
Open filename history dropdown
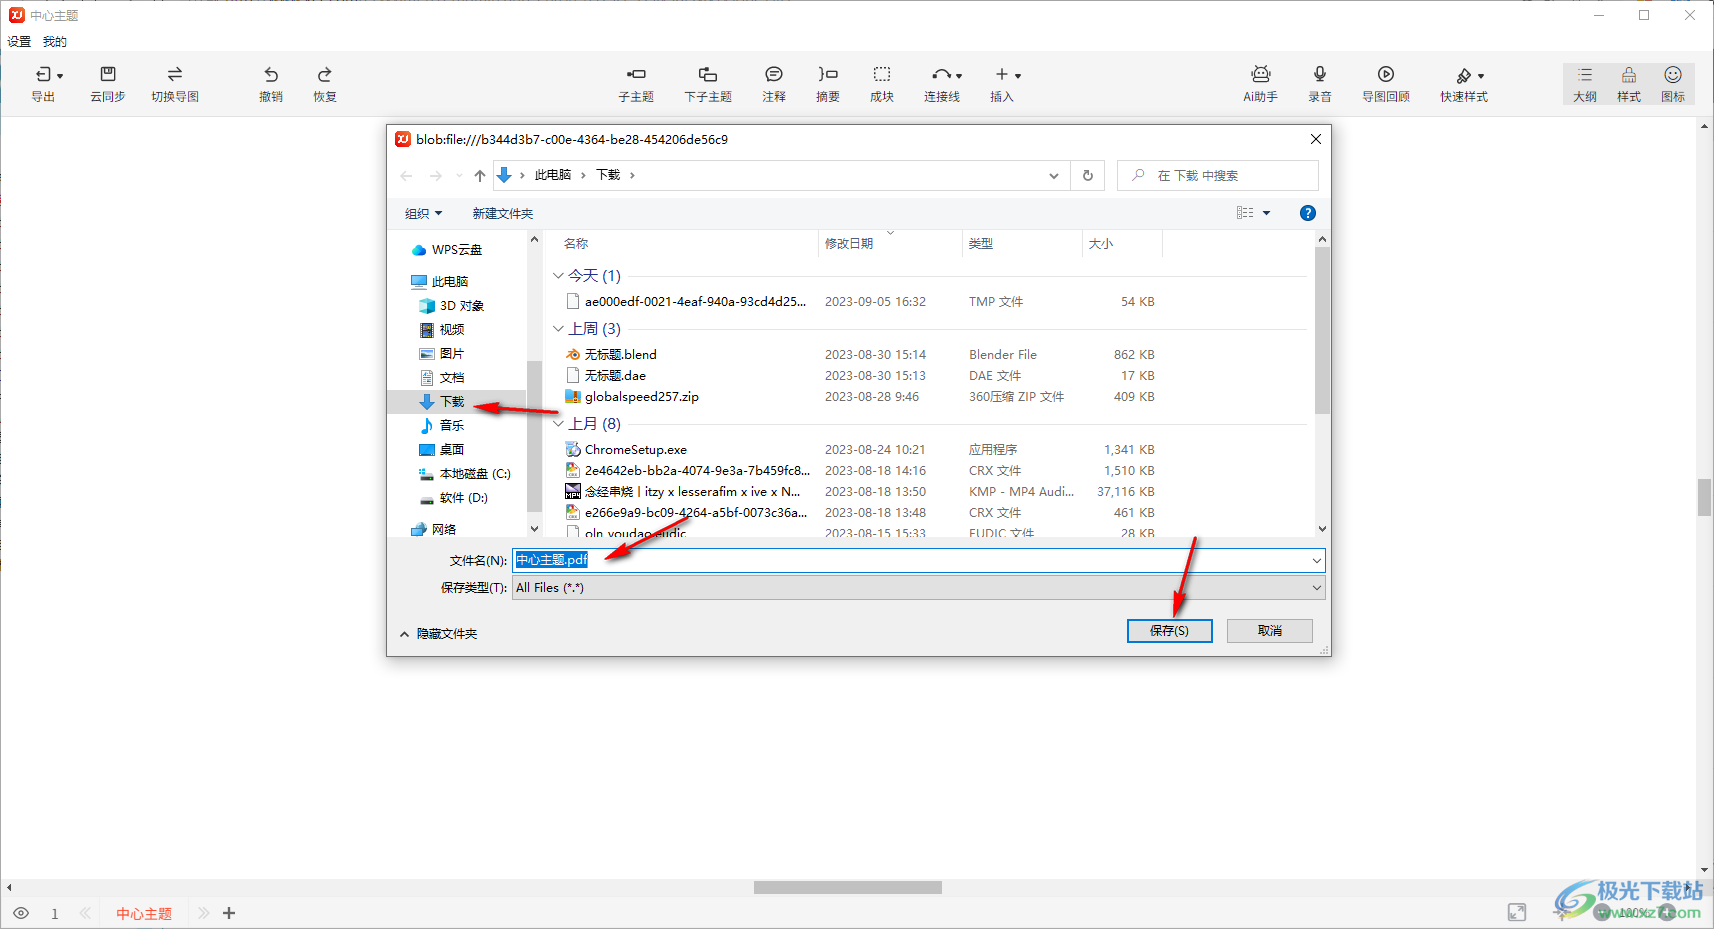[1317, 561]
